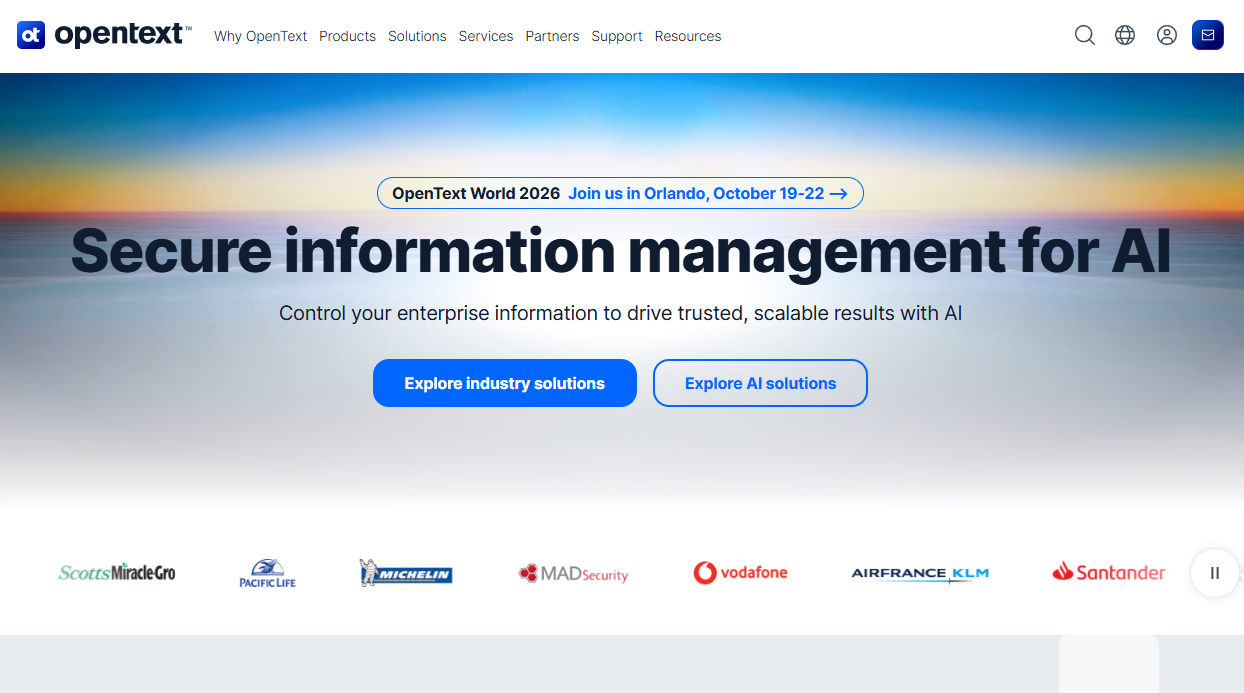Click the blue envelope contact button
The width and height of the screenshot is (1244, 693).
click(1208, 35)
